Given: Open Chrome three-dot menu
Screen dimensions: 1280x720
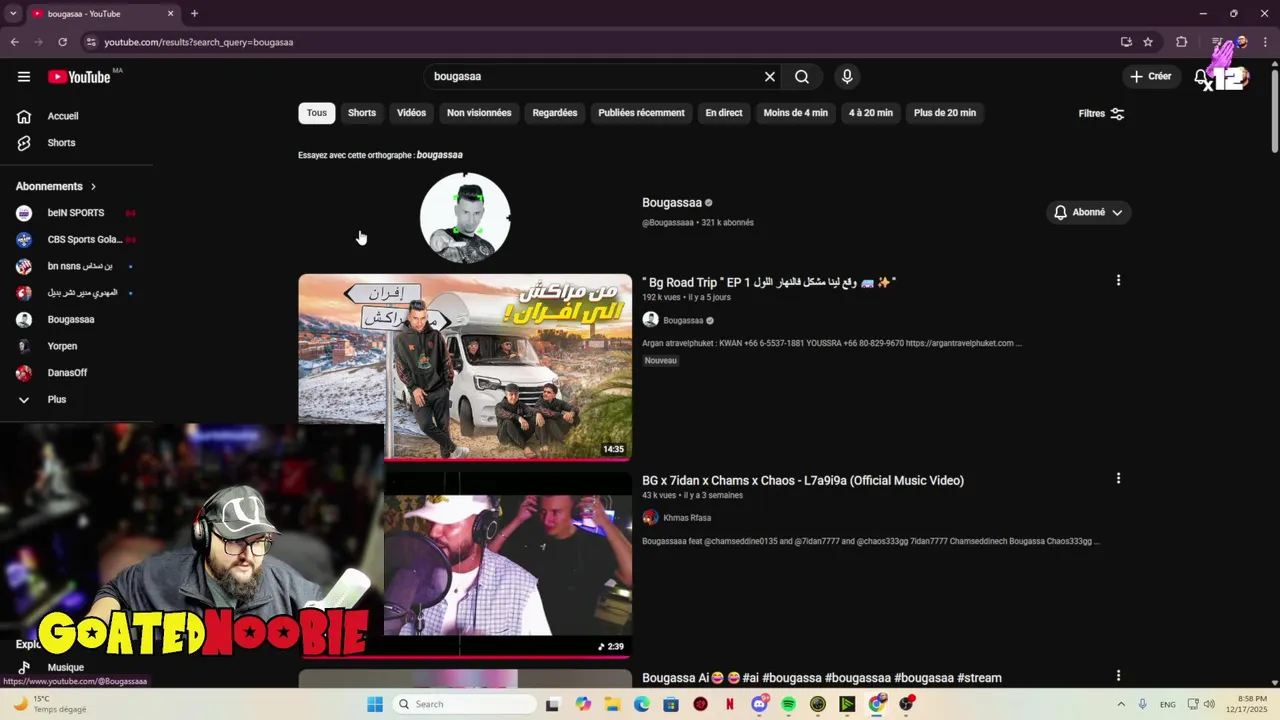Looking at the screenshot, I should 1266,42.
